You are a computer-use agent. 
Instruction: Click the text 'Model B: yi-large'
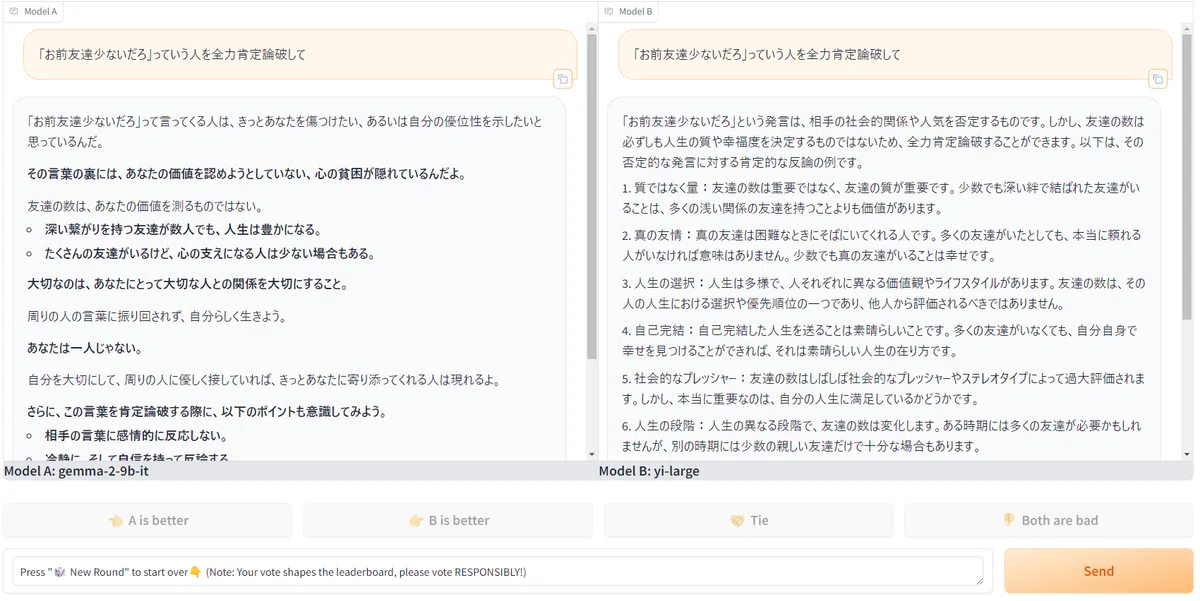coord(649,471)
